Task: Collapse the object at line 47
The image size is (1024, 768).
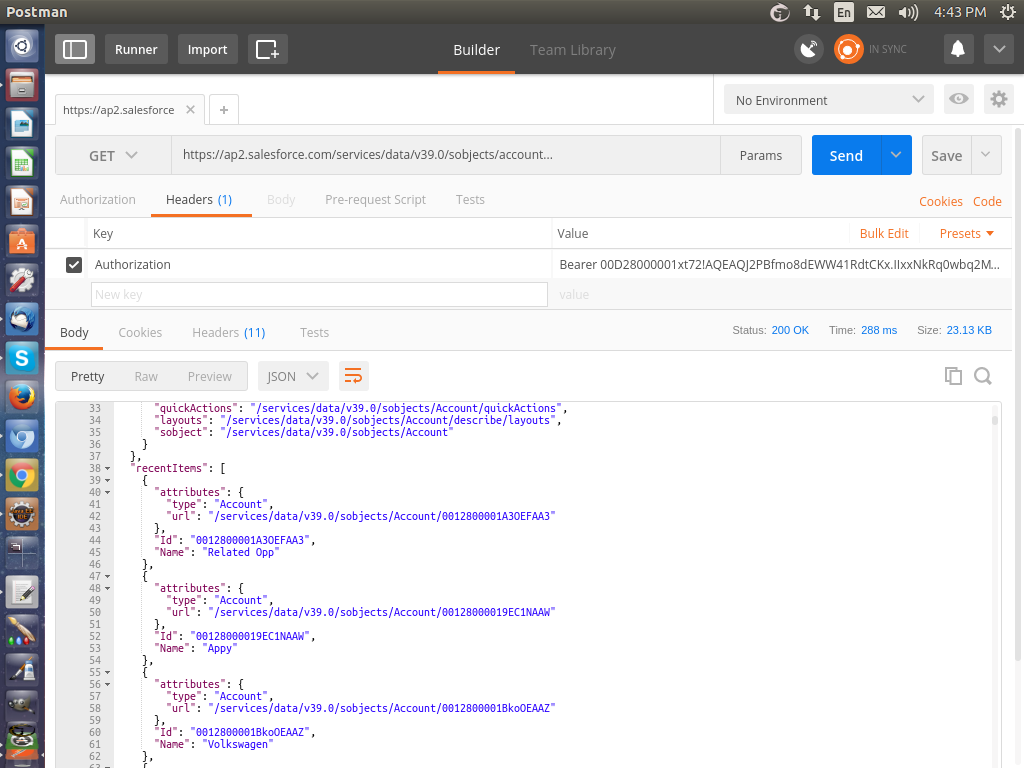Action: pos(108,577)
